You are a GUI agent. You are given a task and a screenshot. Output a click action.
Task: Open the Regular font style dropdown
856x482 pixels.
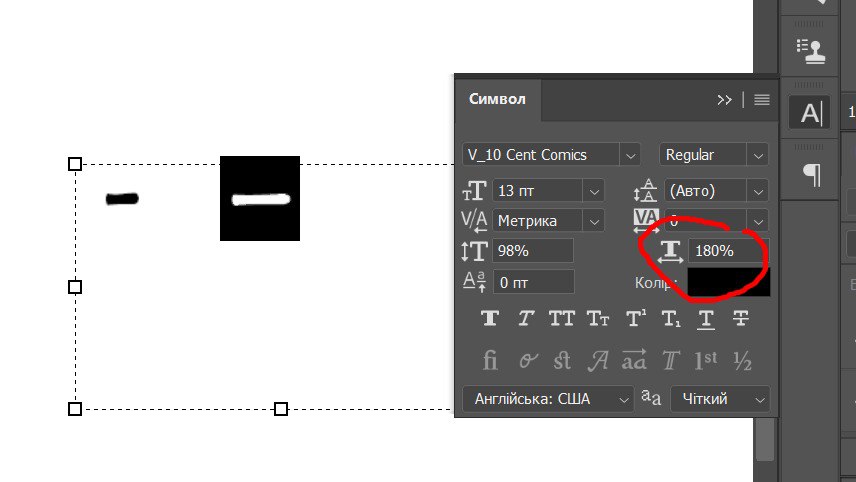[757, 155]
